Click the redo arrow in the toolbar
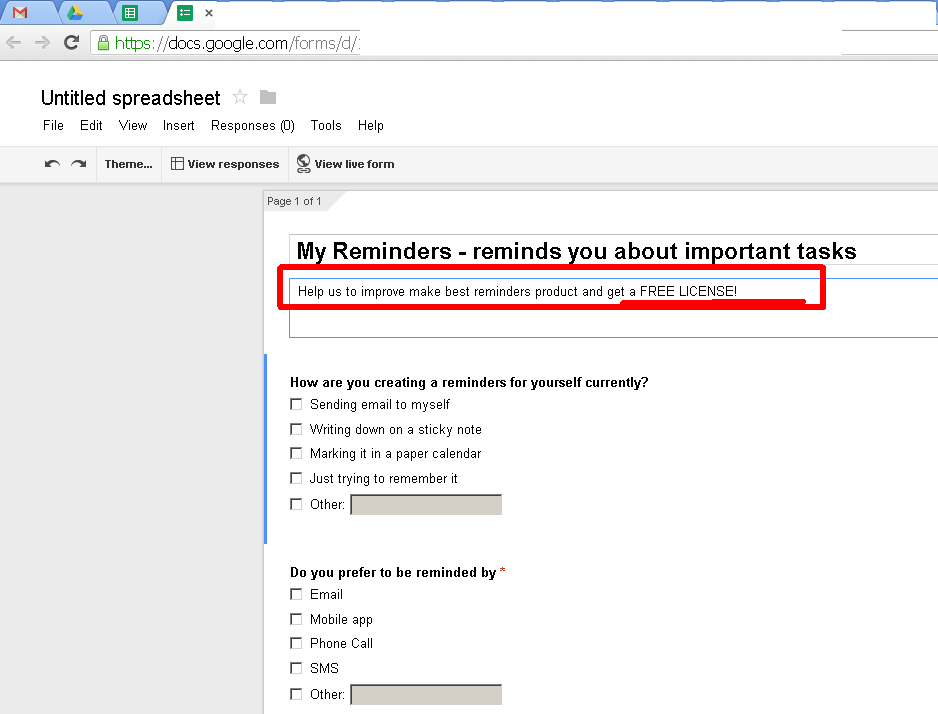 [78, 164]
